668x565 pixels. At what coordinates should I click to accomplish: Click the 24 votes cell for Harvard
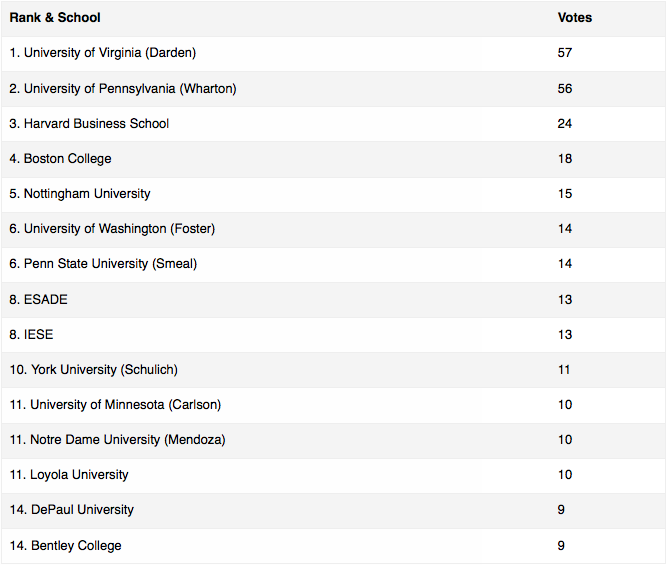pyautogui.click(x=565, y=124)
